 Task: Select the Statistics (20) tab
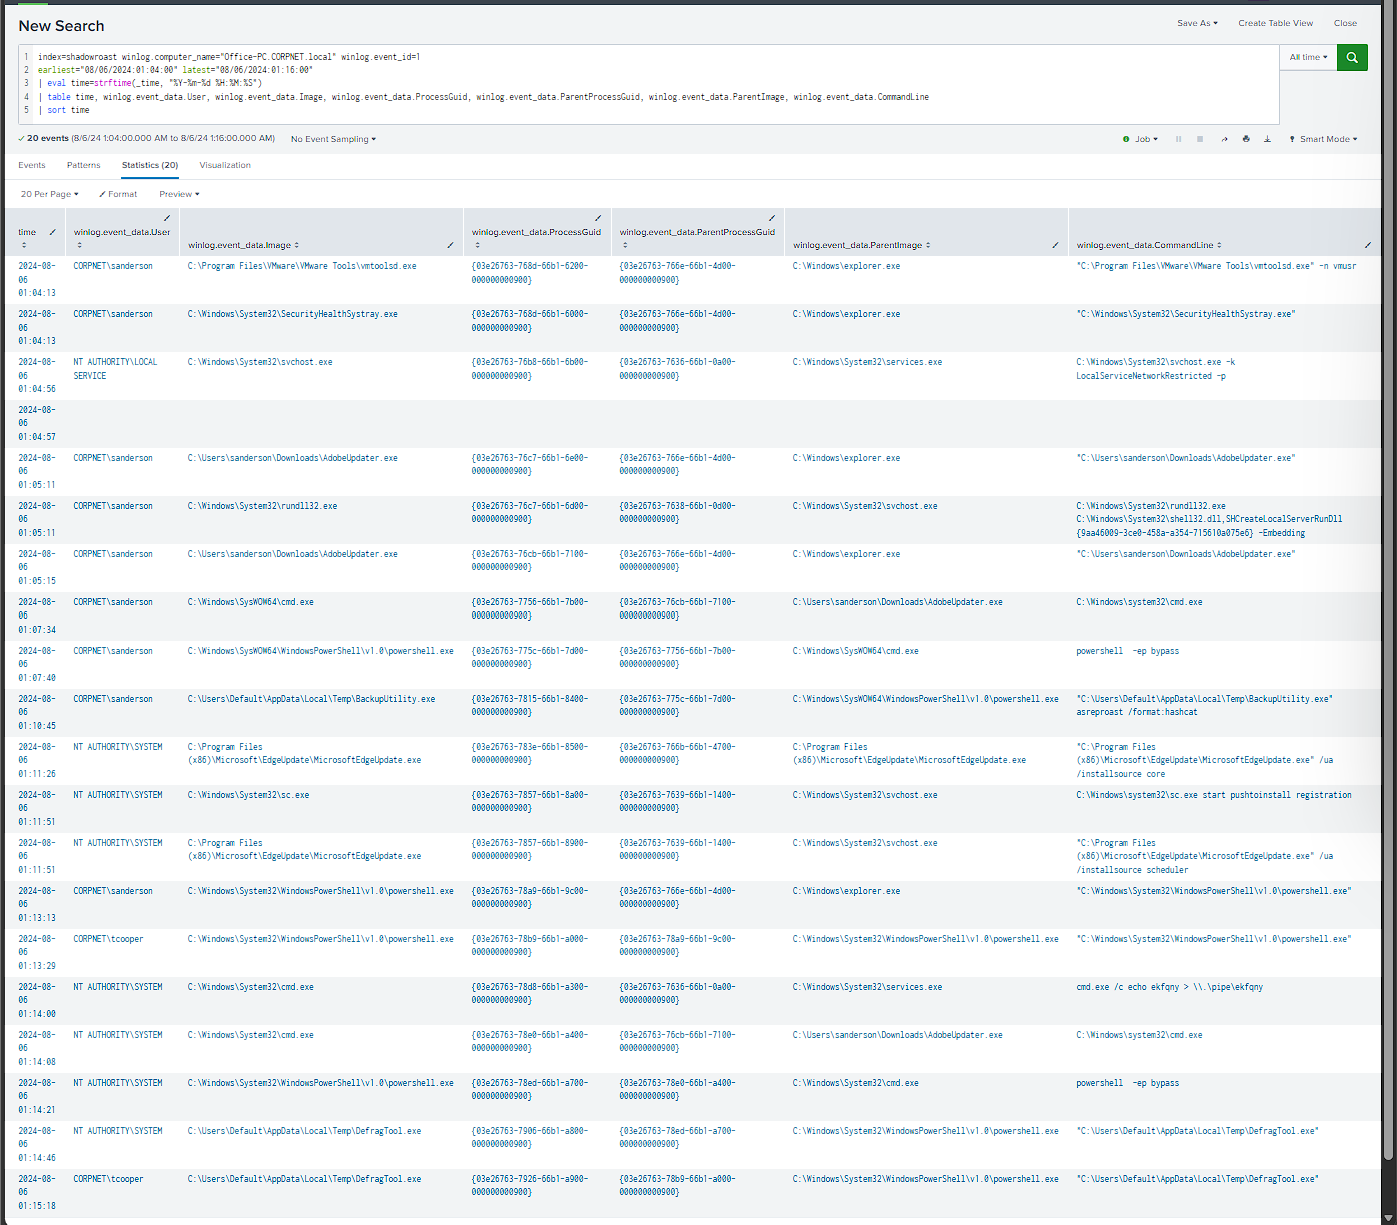pyautogui.click(x=150, y=165)
